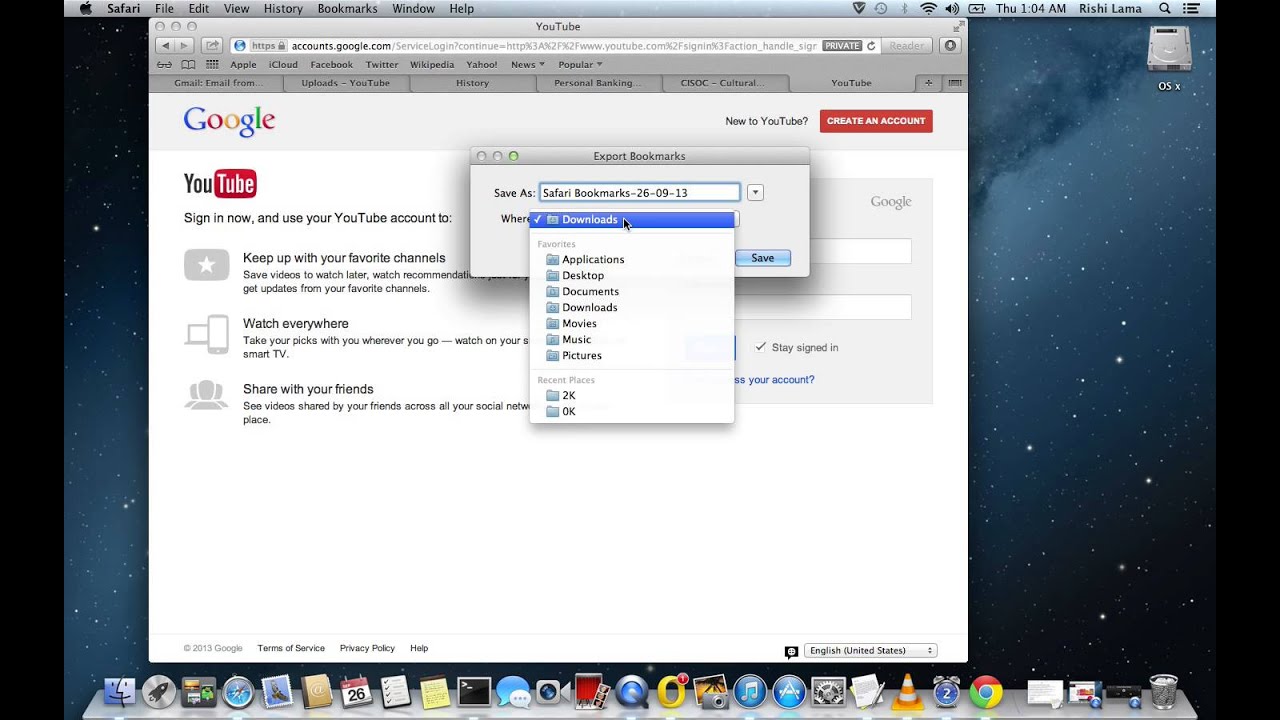
Task: Open Mission Control in the Dock
Action: (x=198, y=692)
